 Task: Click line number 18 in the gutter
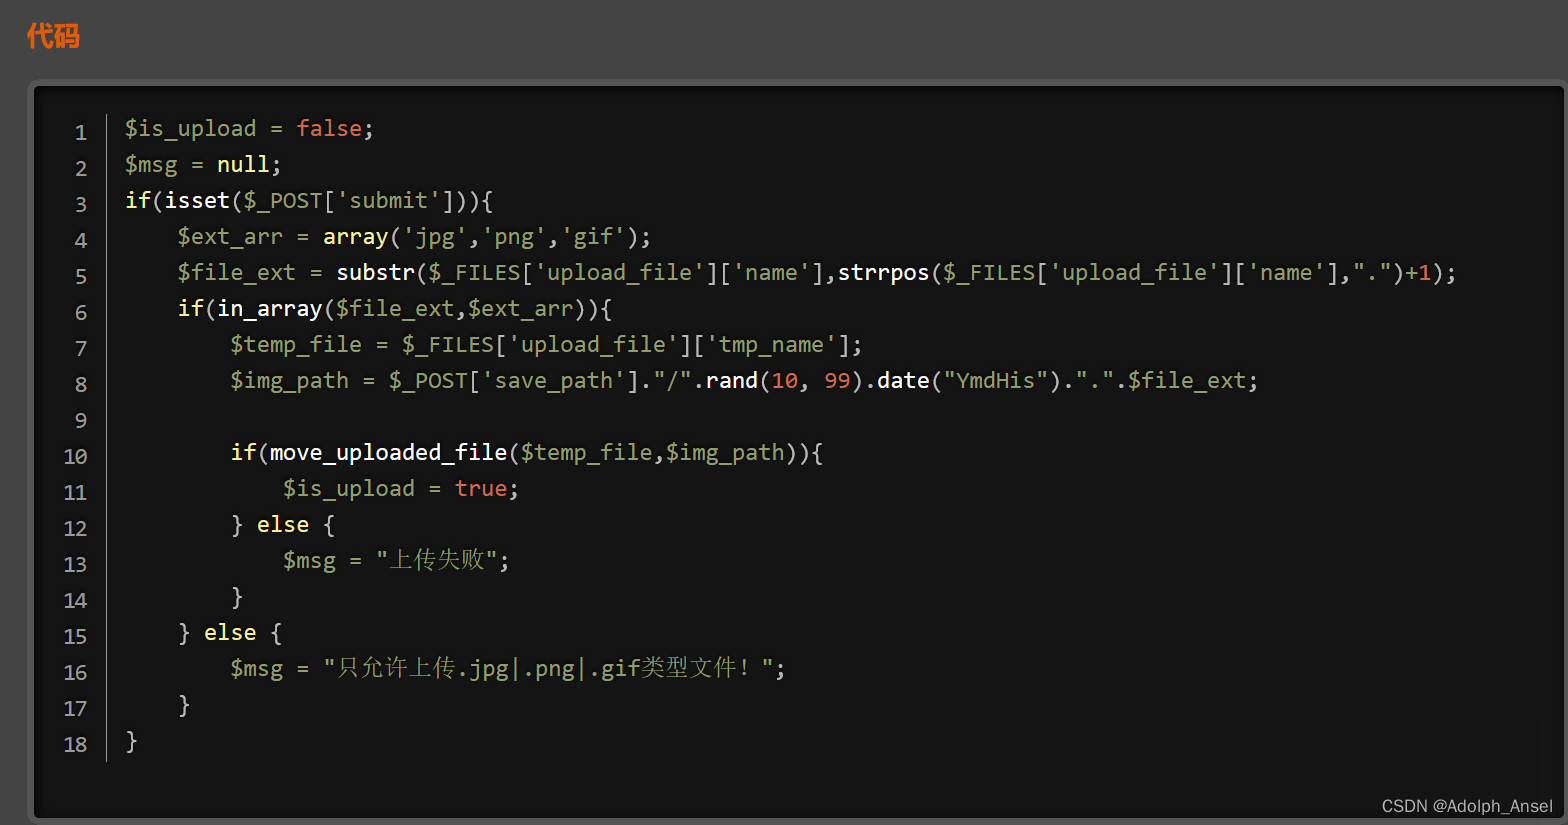[x=76, y=744]
